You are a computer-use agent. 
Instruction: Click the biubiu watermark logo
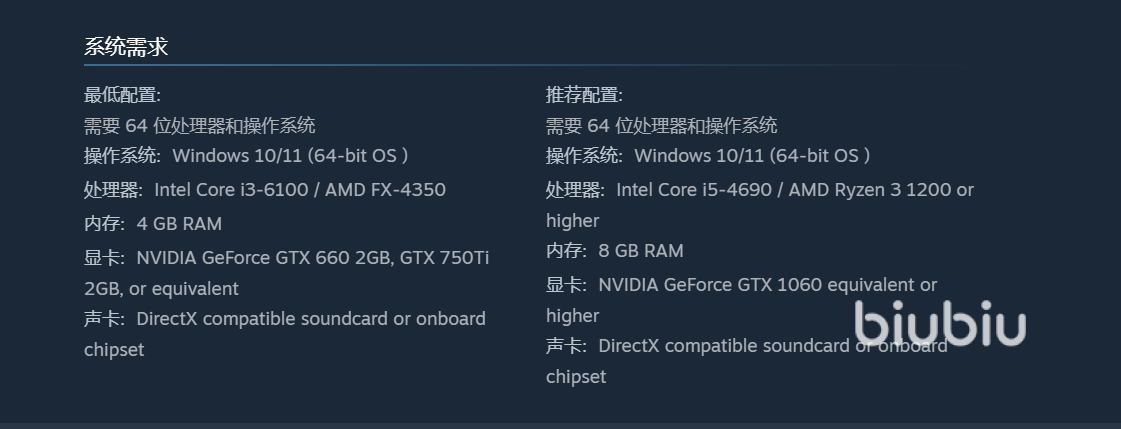click(940, 323)
